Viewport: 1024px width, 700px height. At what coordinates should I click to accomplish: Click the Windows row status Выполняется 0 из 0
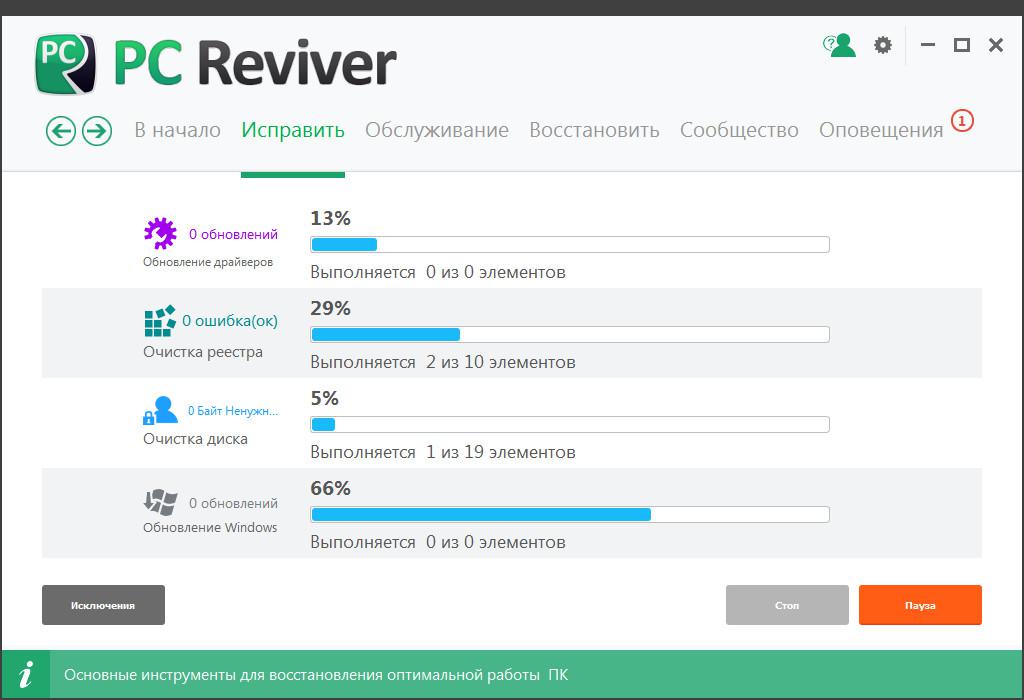pos(438,543)
